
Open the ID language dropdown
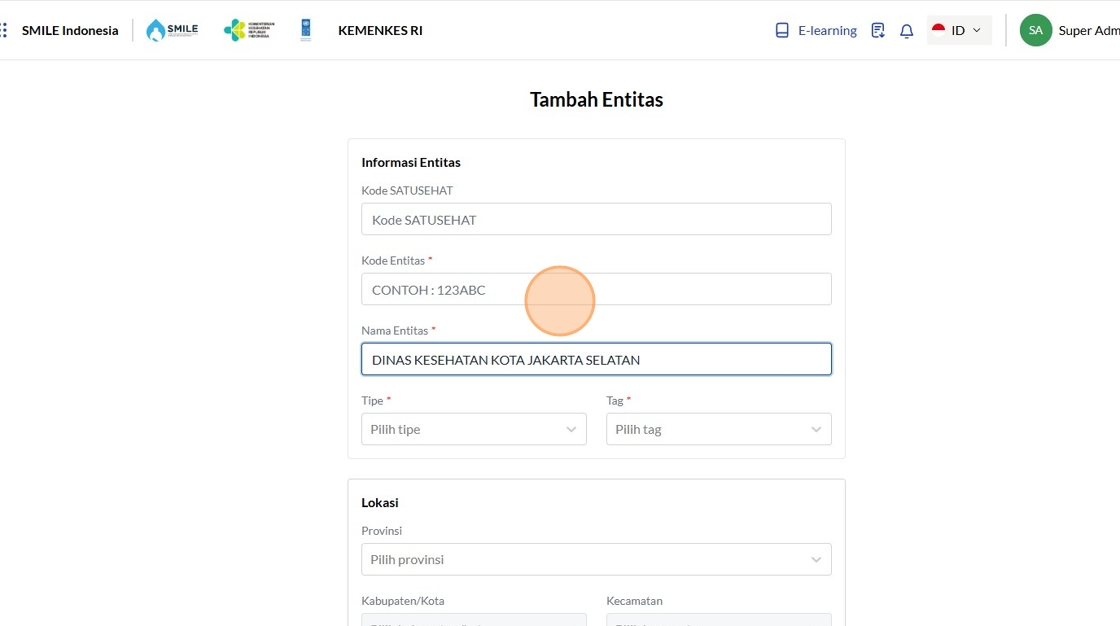click(960, 30)
